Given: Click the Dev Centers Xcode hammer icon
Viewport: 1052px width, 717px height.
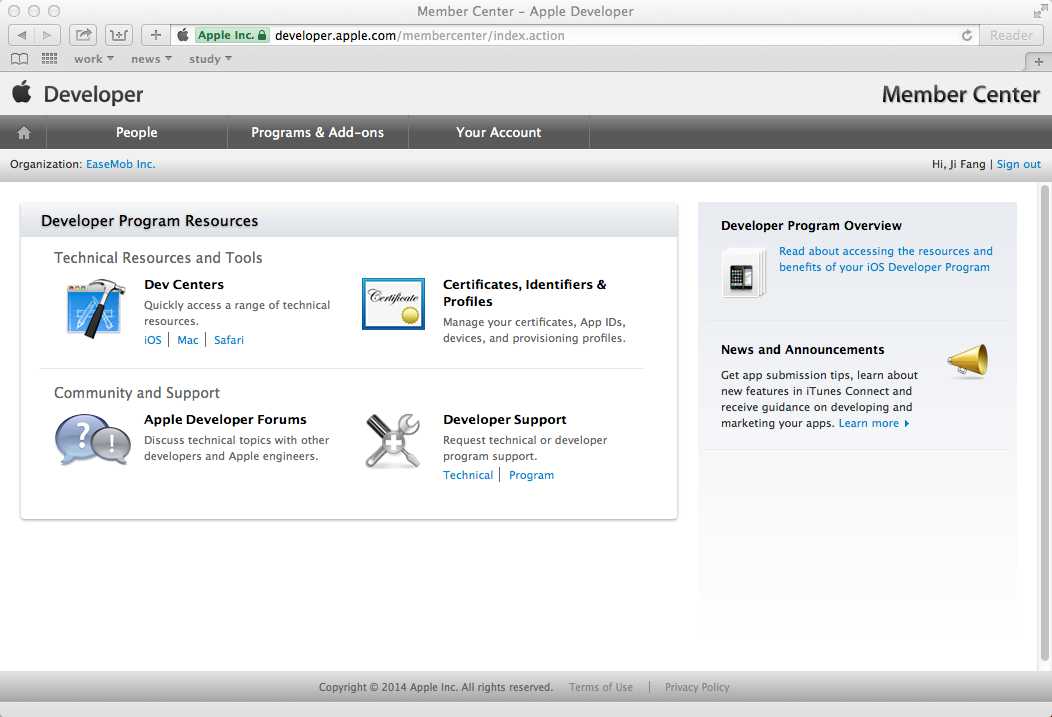Looking at the screenshot, I should tap(95, 309).
